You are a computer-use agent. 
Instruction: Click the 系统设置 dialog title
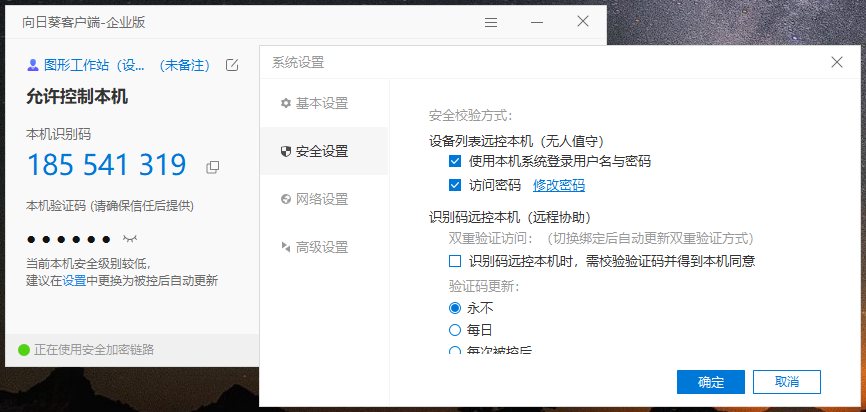tap(298, 62)
